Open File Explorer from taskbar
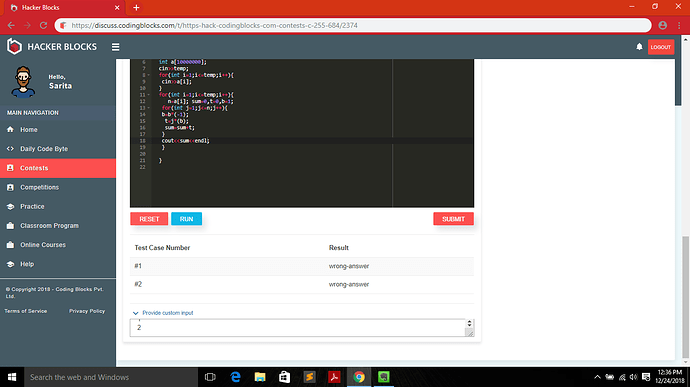Image resolution: width=690 pixels, height=387 pixels. click(260, 377)
